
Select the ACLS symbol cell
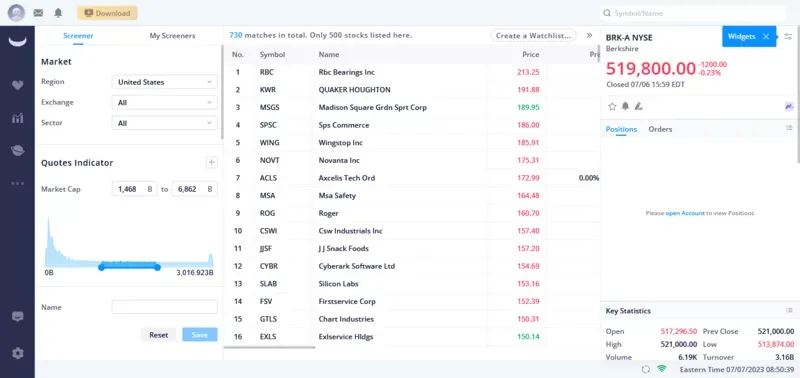[268, 178]
